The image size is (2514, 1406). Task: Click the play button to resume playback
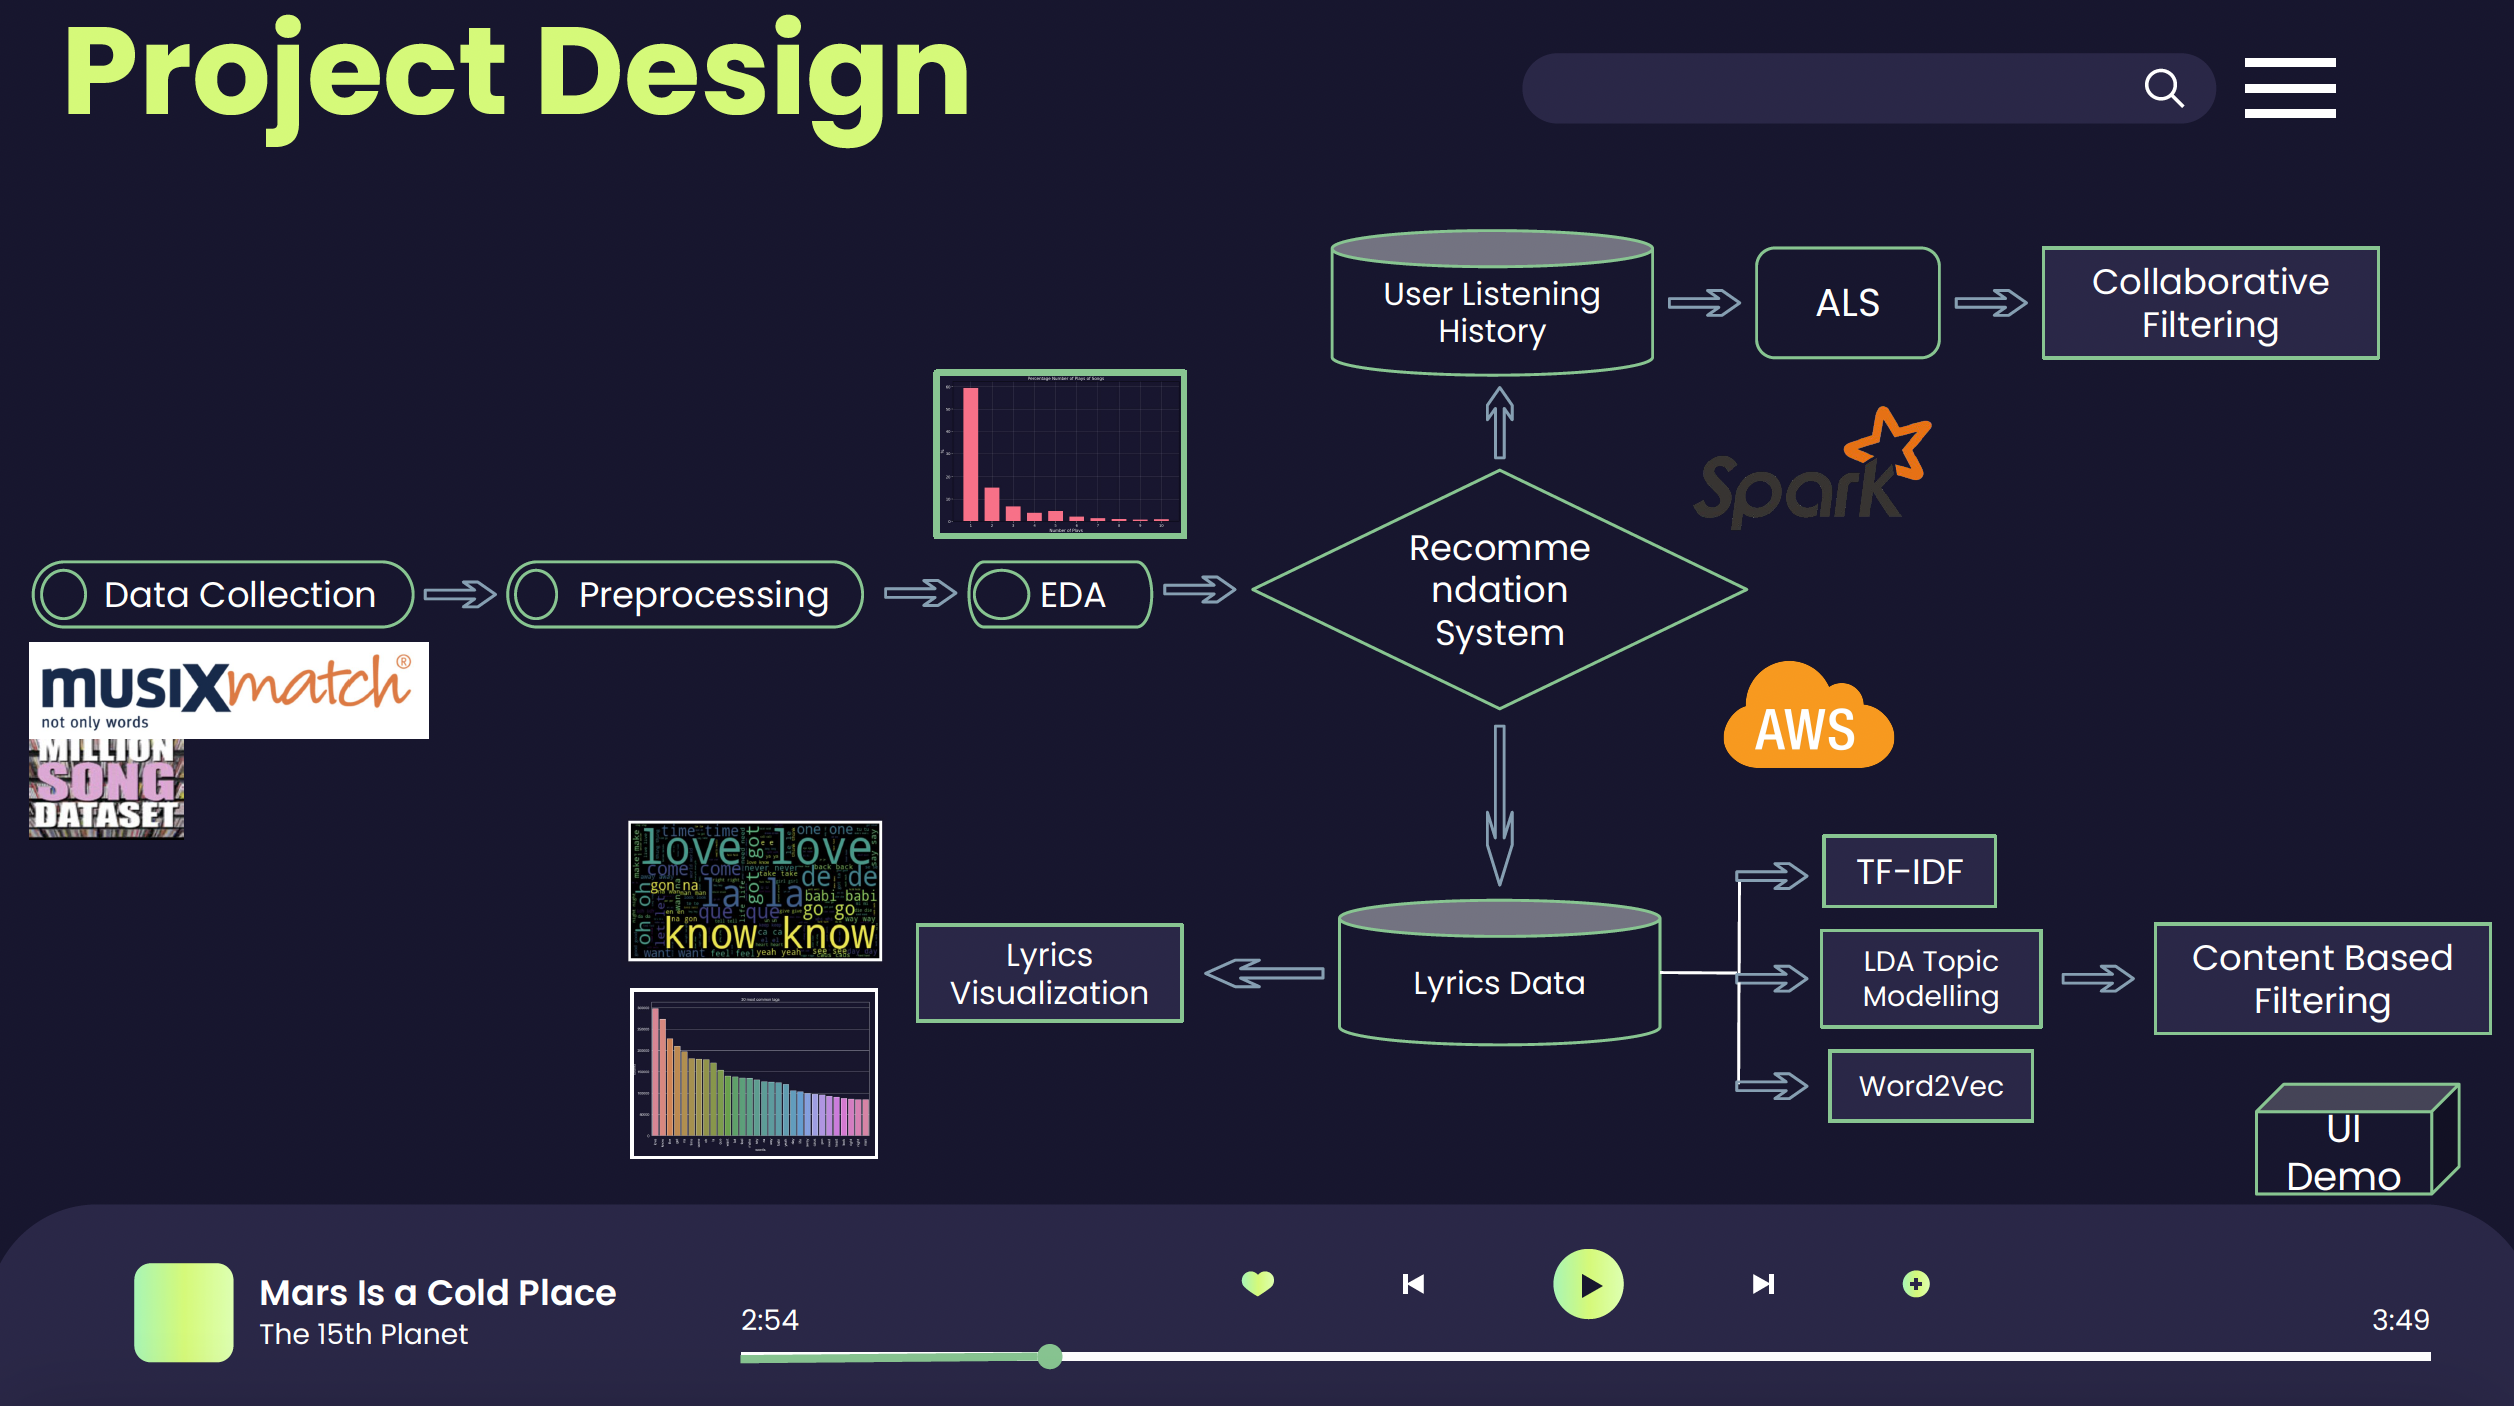(x=1587, y=1285)
